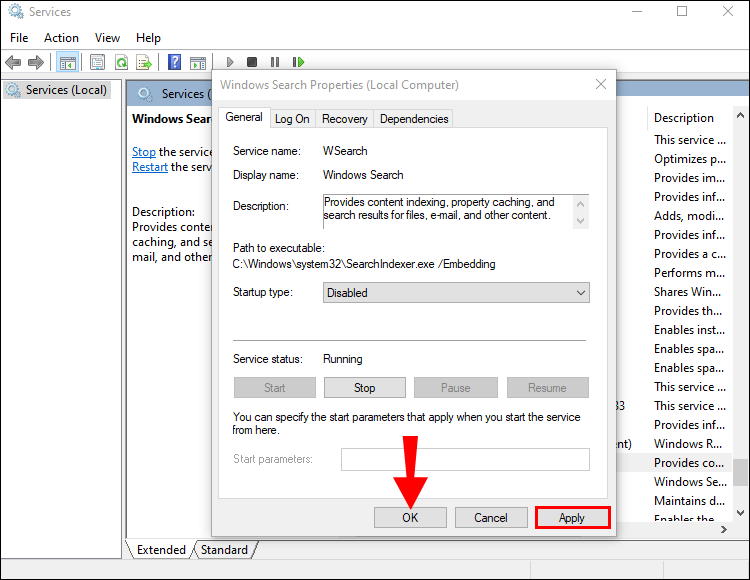Viewport: 750px width, 580px height.
Task: Click the Apply button
Action: [x=572, y=518]
